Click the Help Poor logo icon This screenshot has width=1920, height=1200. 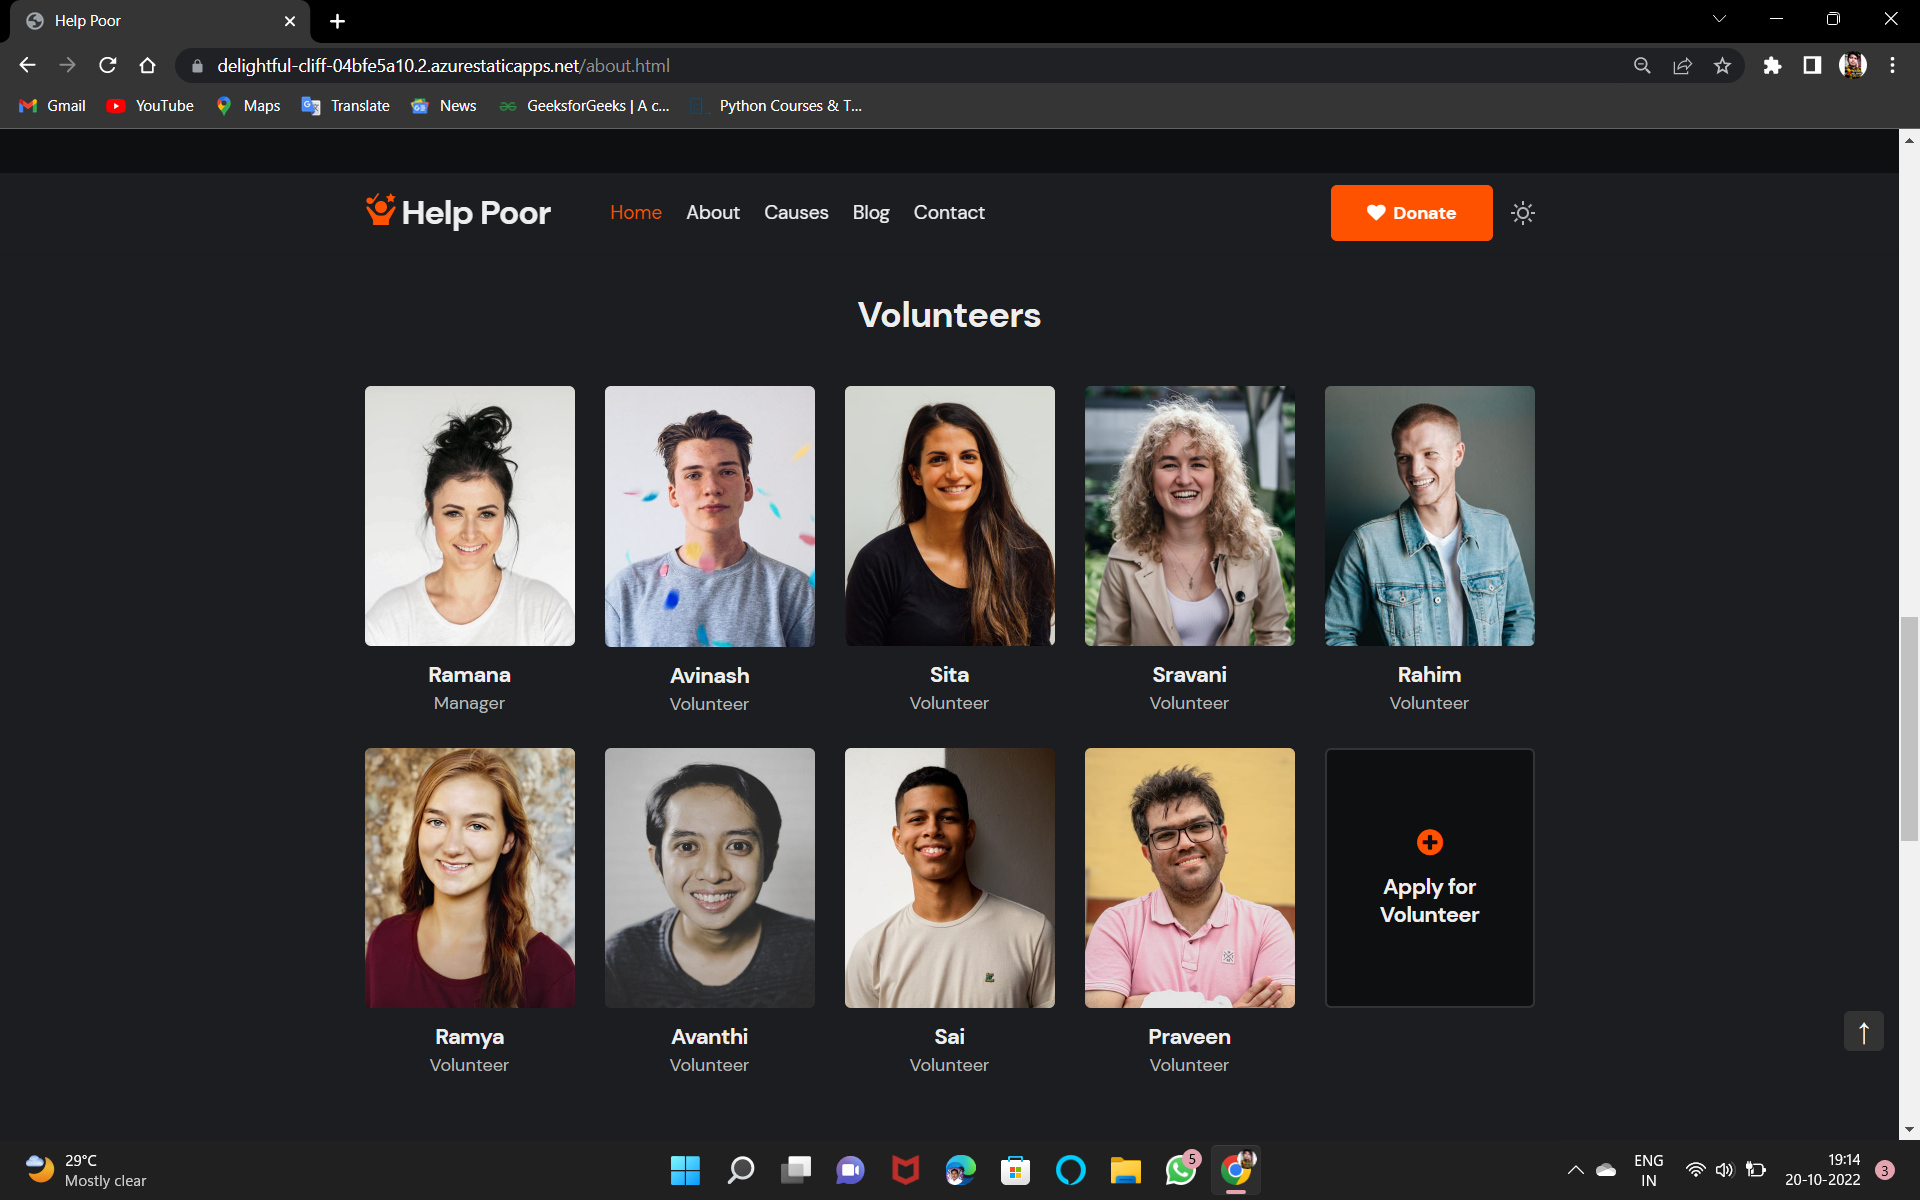380,210
